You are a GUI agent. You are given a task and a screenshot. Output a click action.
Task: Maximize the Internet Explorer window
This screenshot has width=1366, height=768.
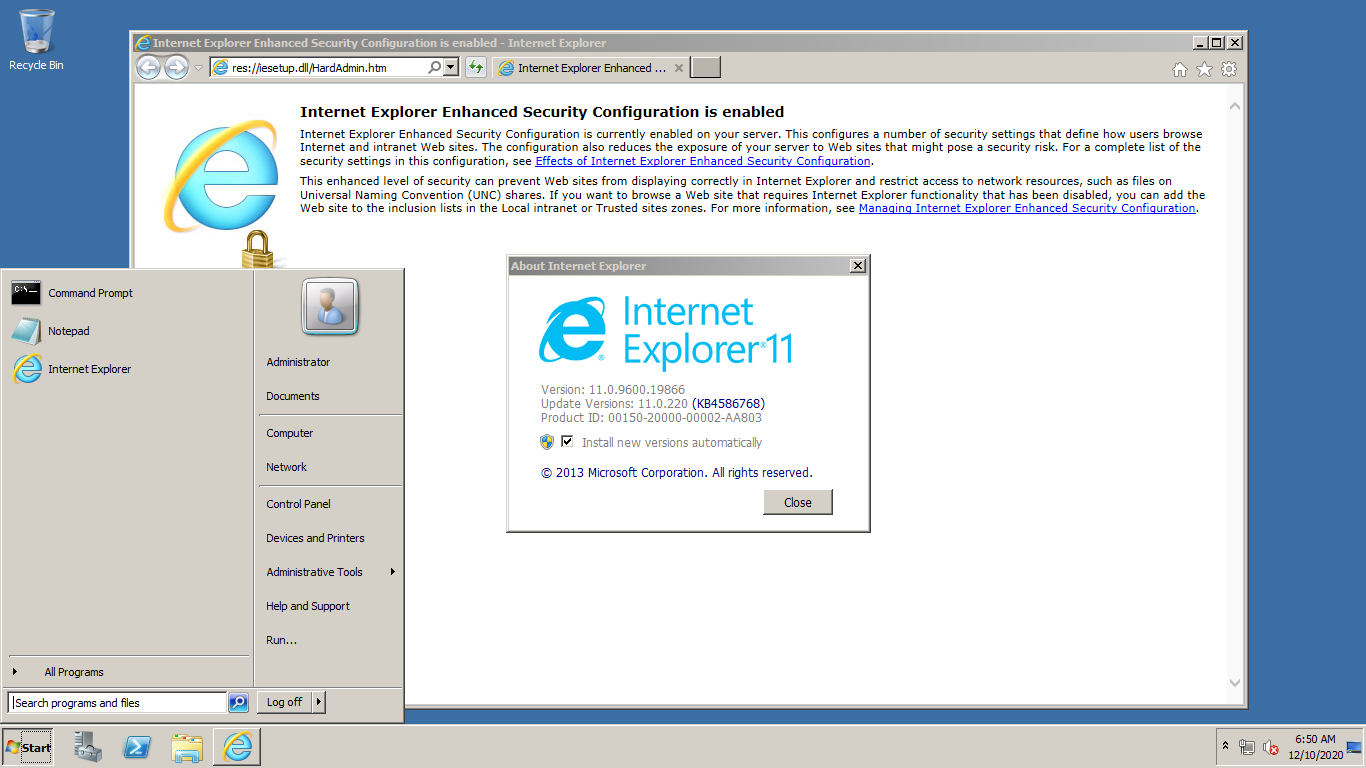[x=1216, y=43]
